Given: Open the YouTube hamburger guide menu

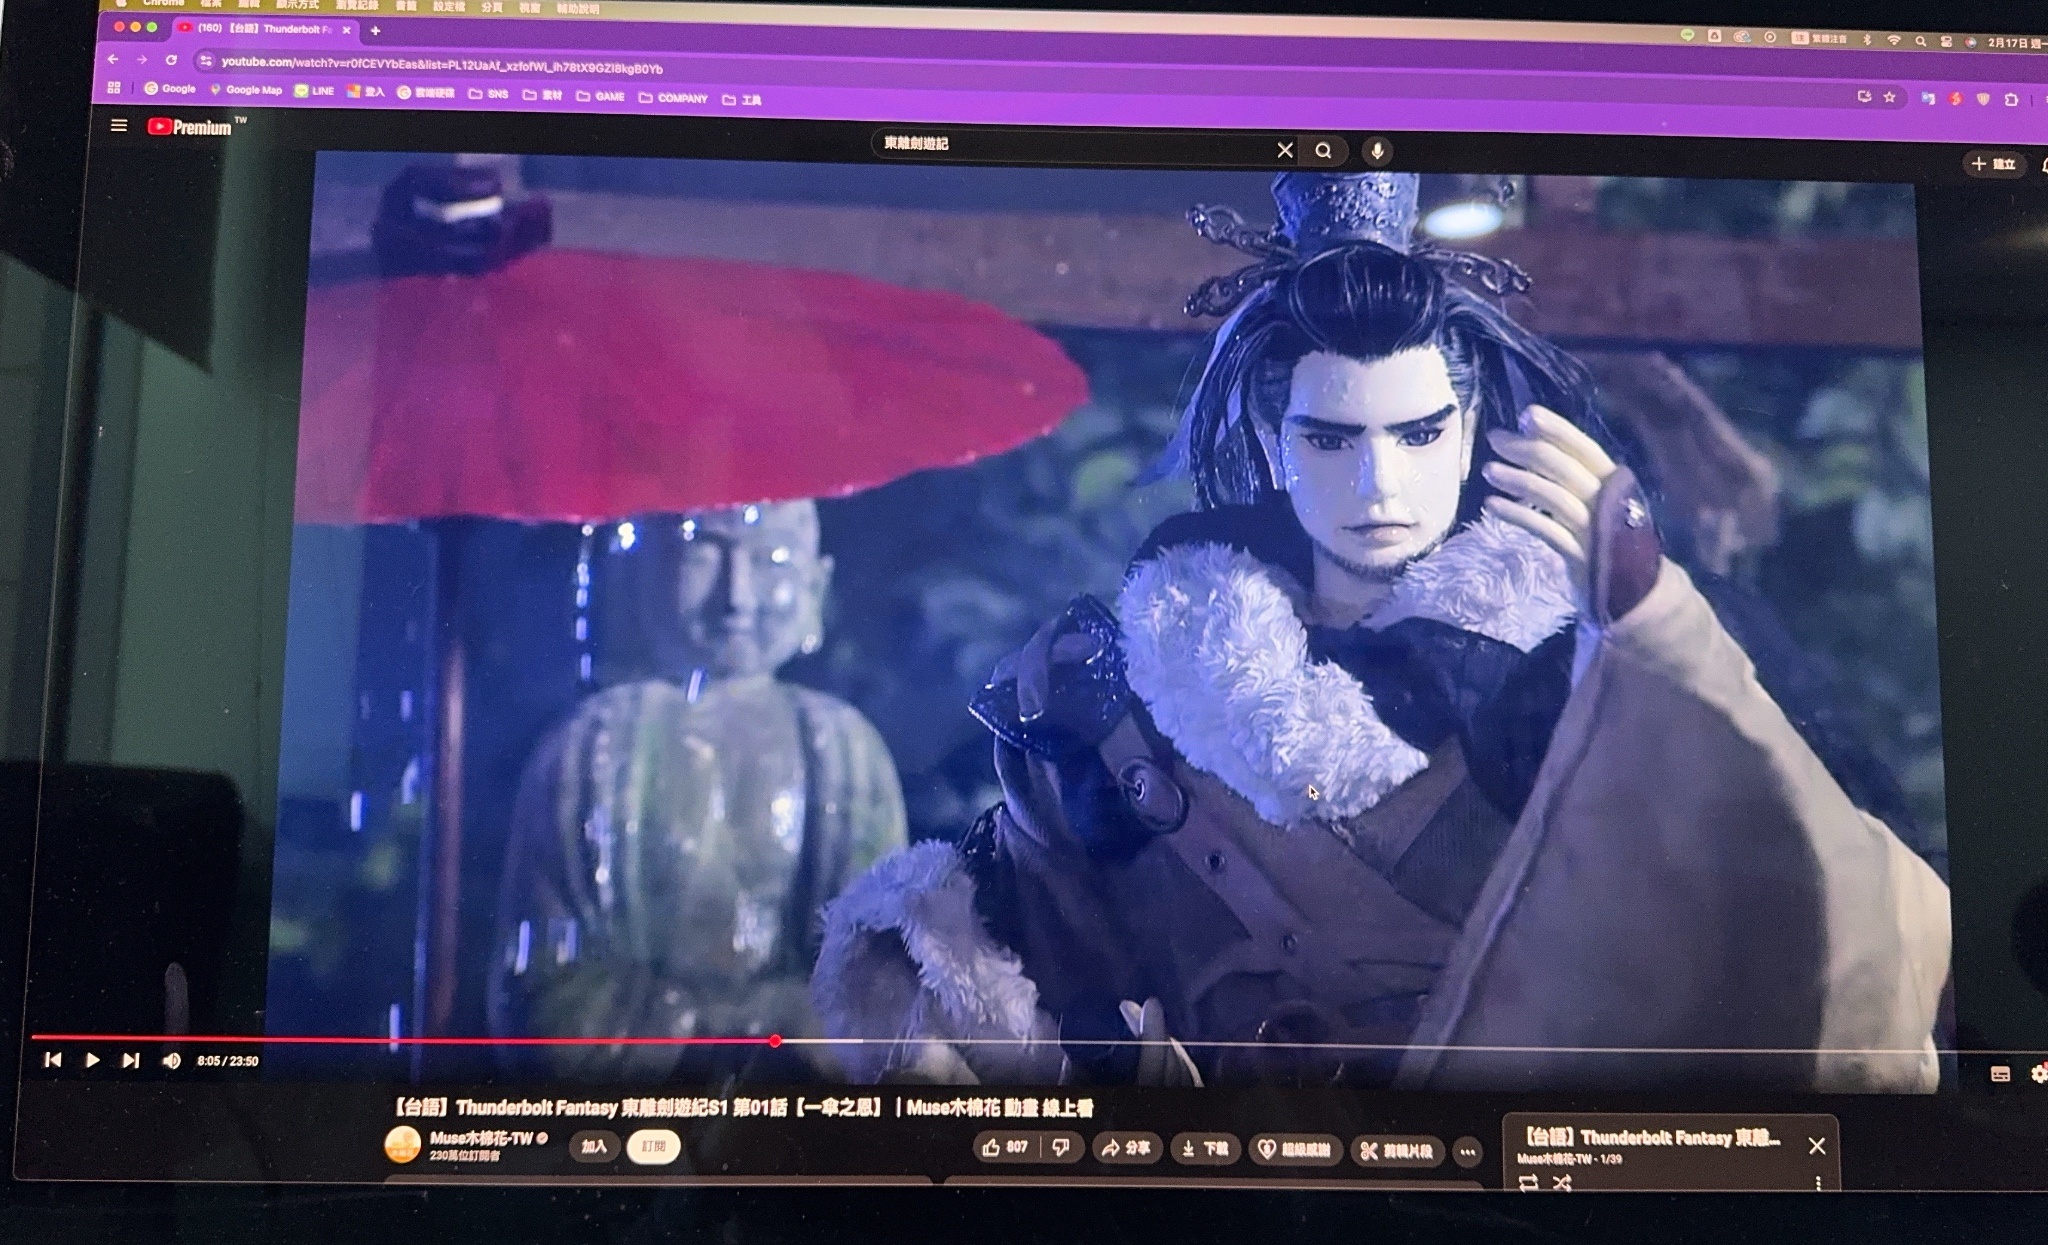Looking at the screenshot, I should [119, 125].
